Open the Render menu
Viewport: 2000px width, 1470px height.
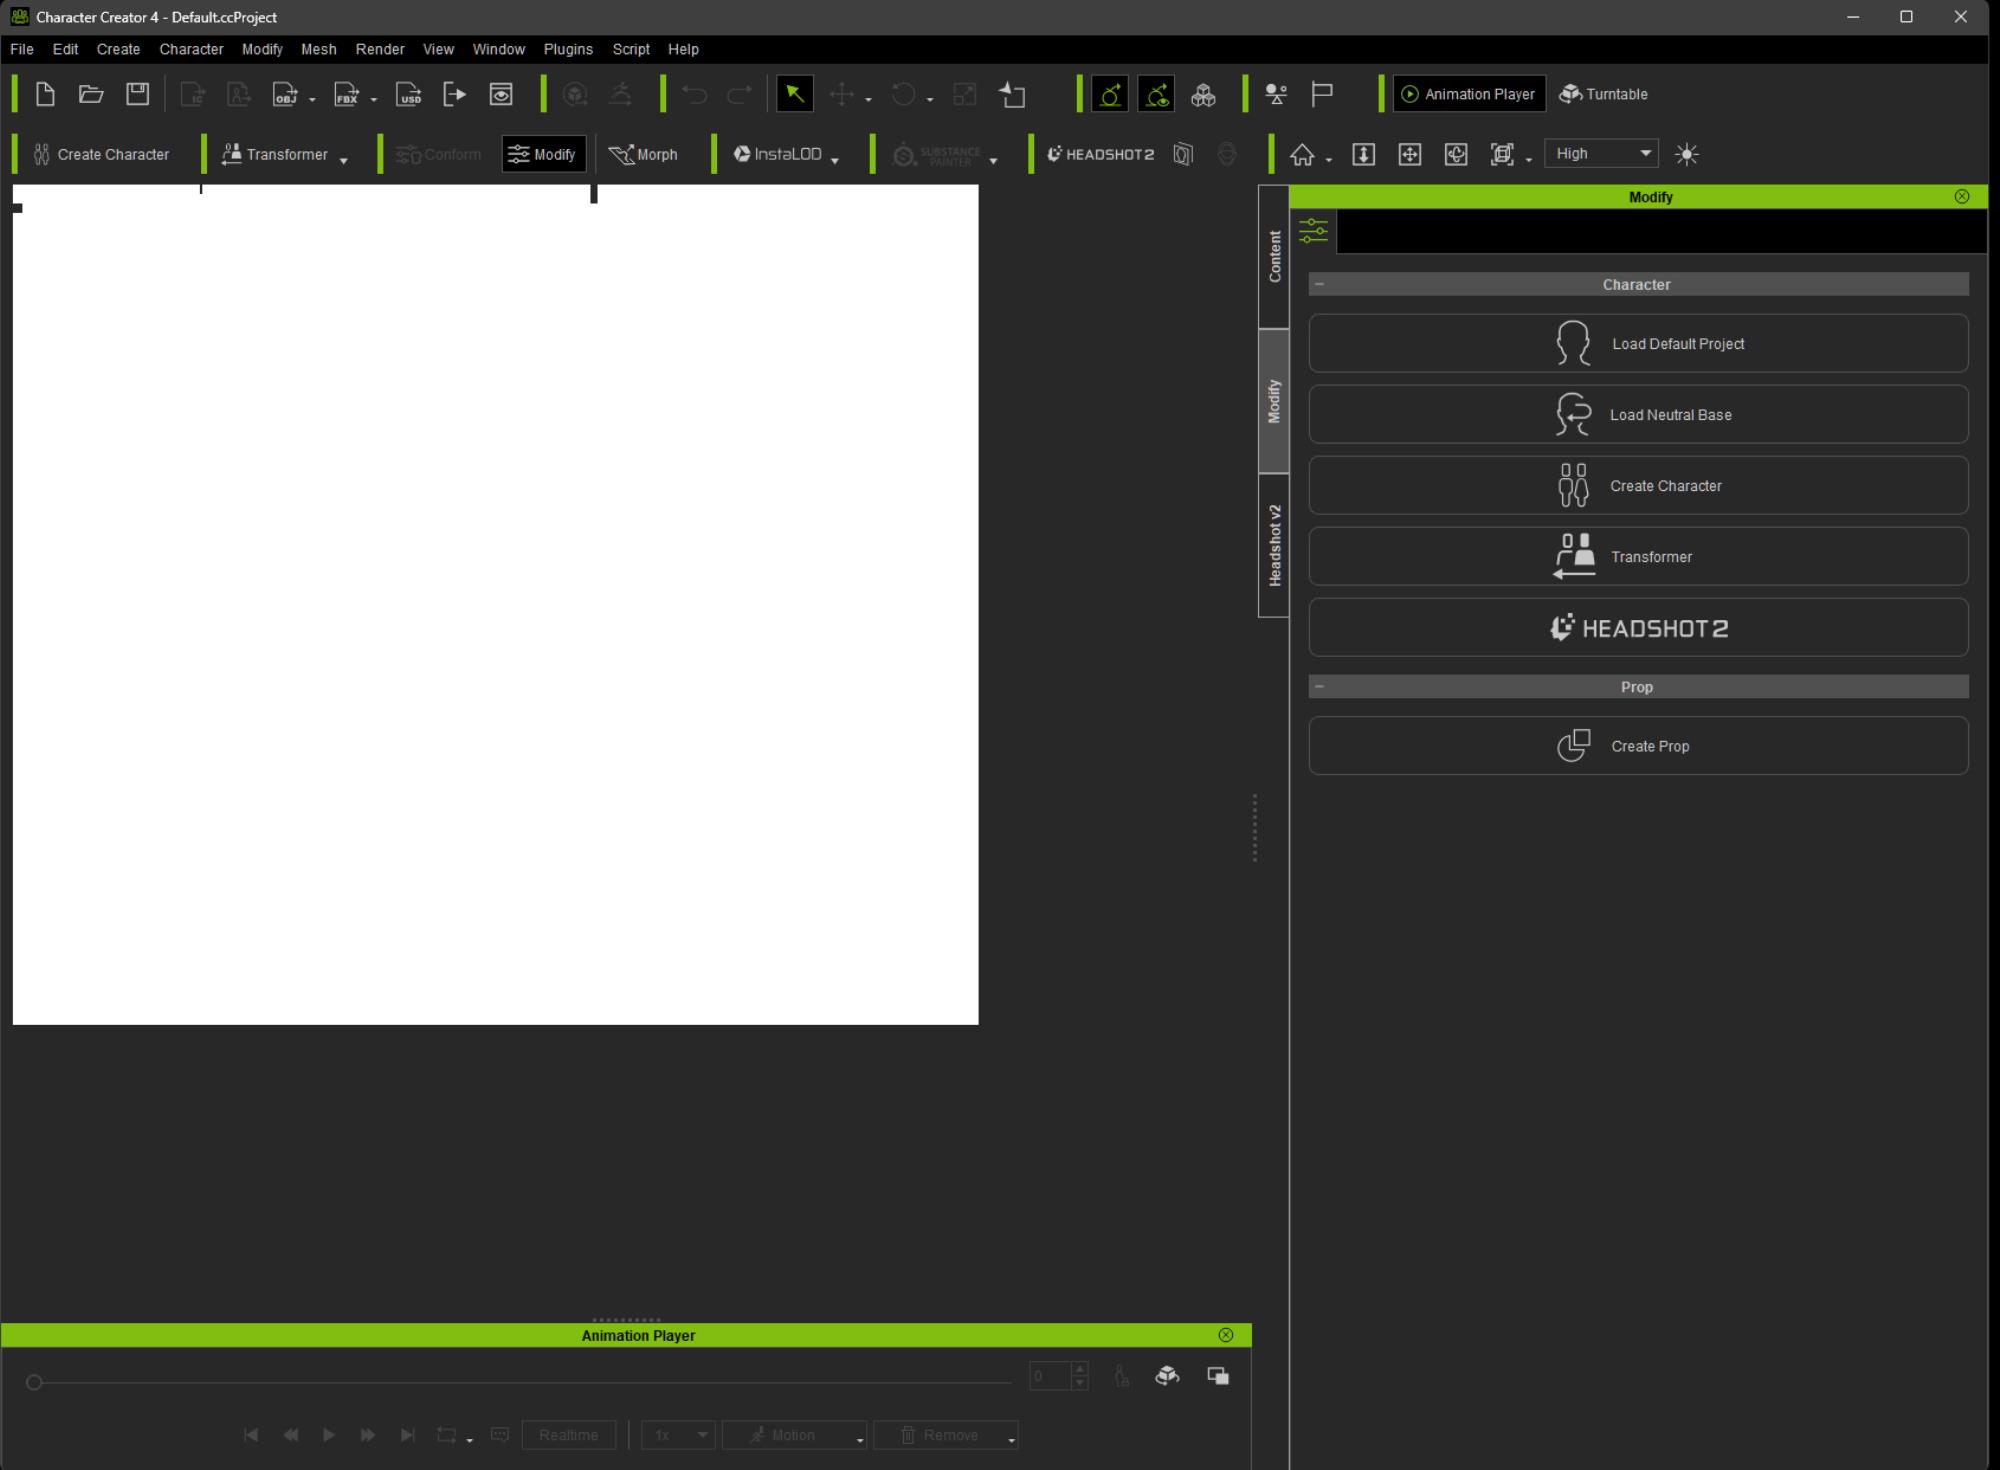(x=380, y=49)
